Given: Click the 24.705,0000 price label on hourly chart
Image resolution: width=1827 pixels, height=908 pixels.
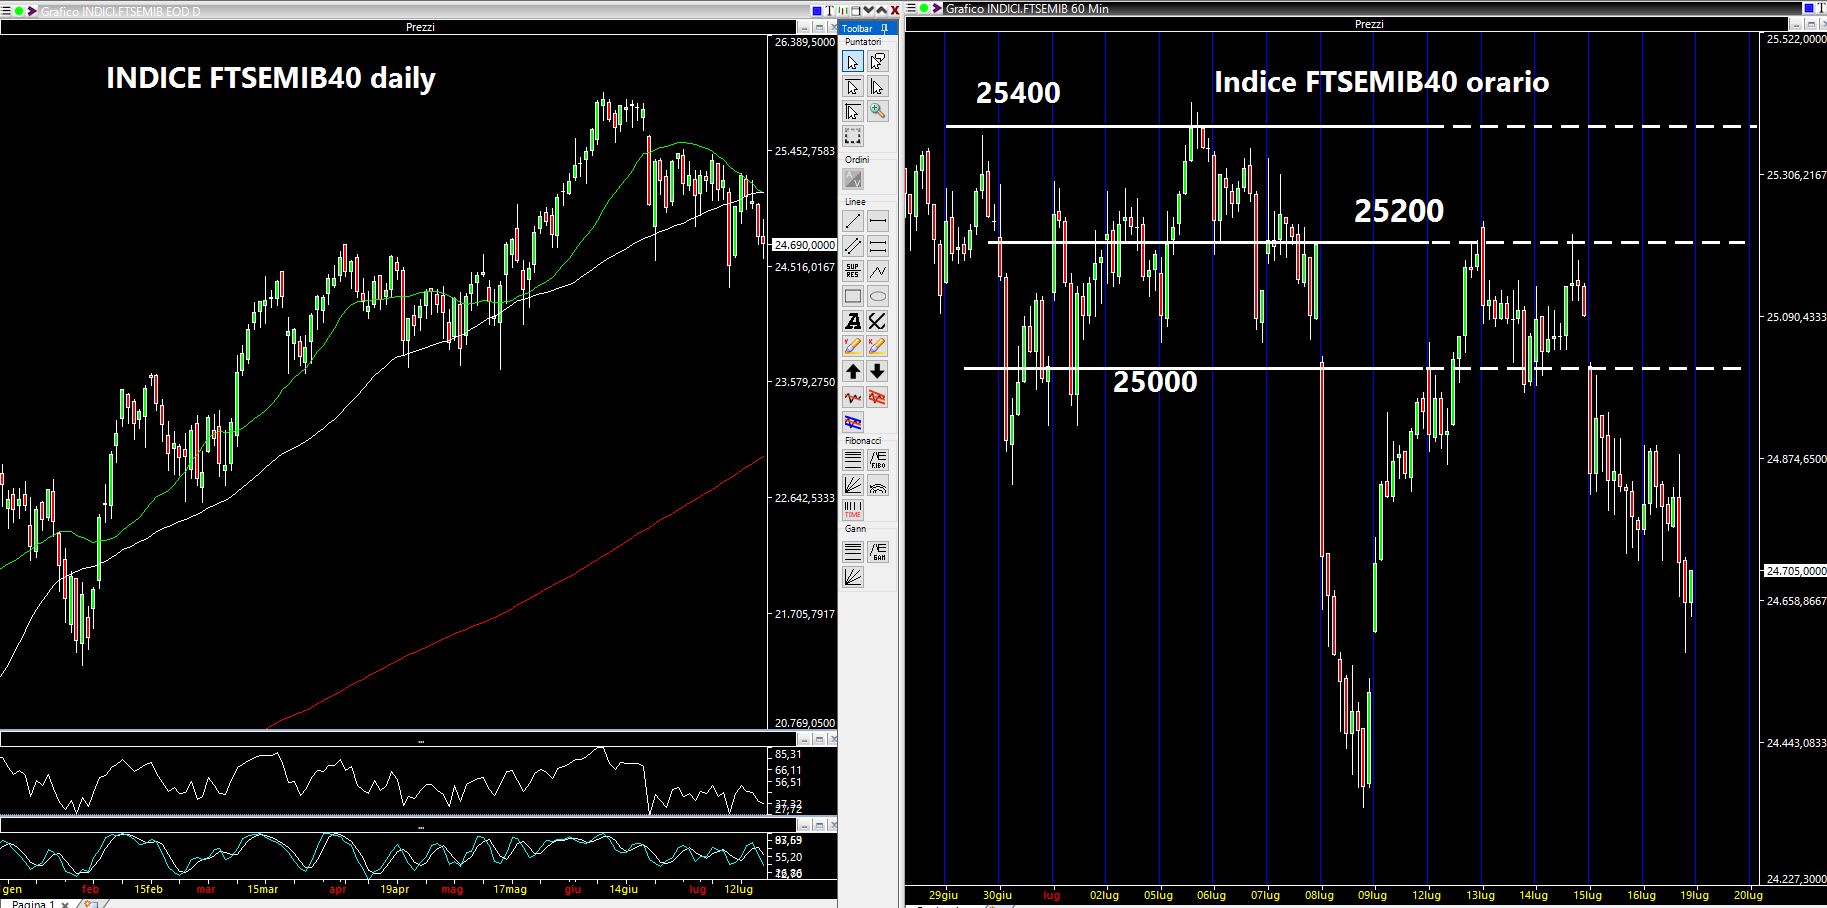Looking at the screenshot, I should coord(1795,571).
